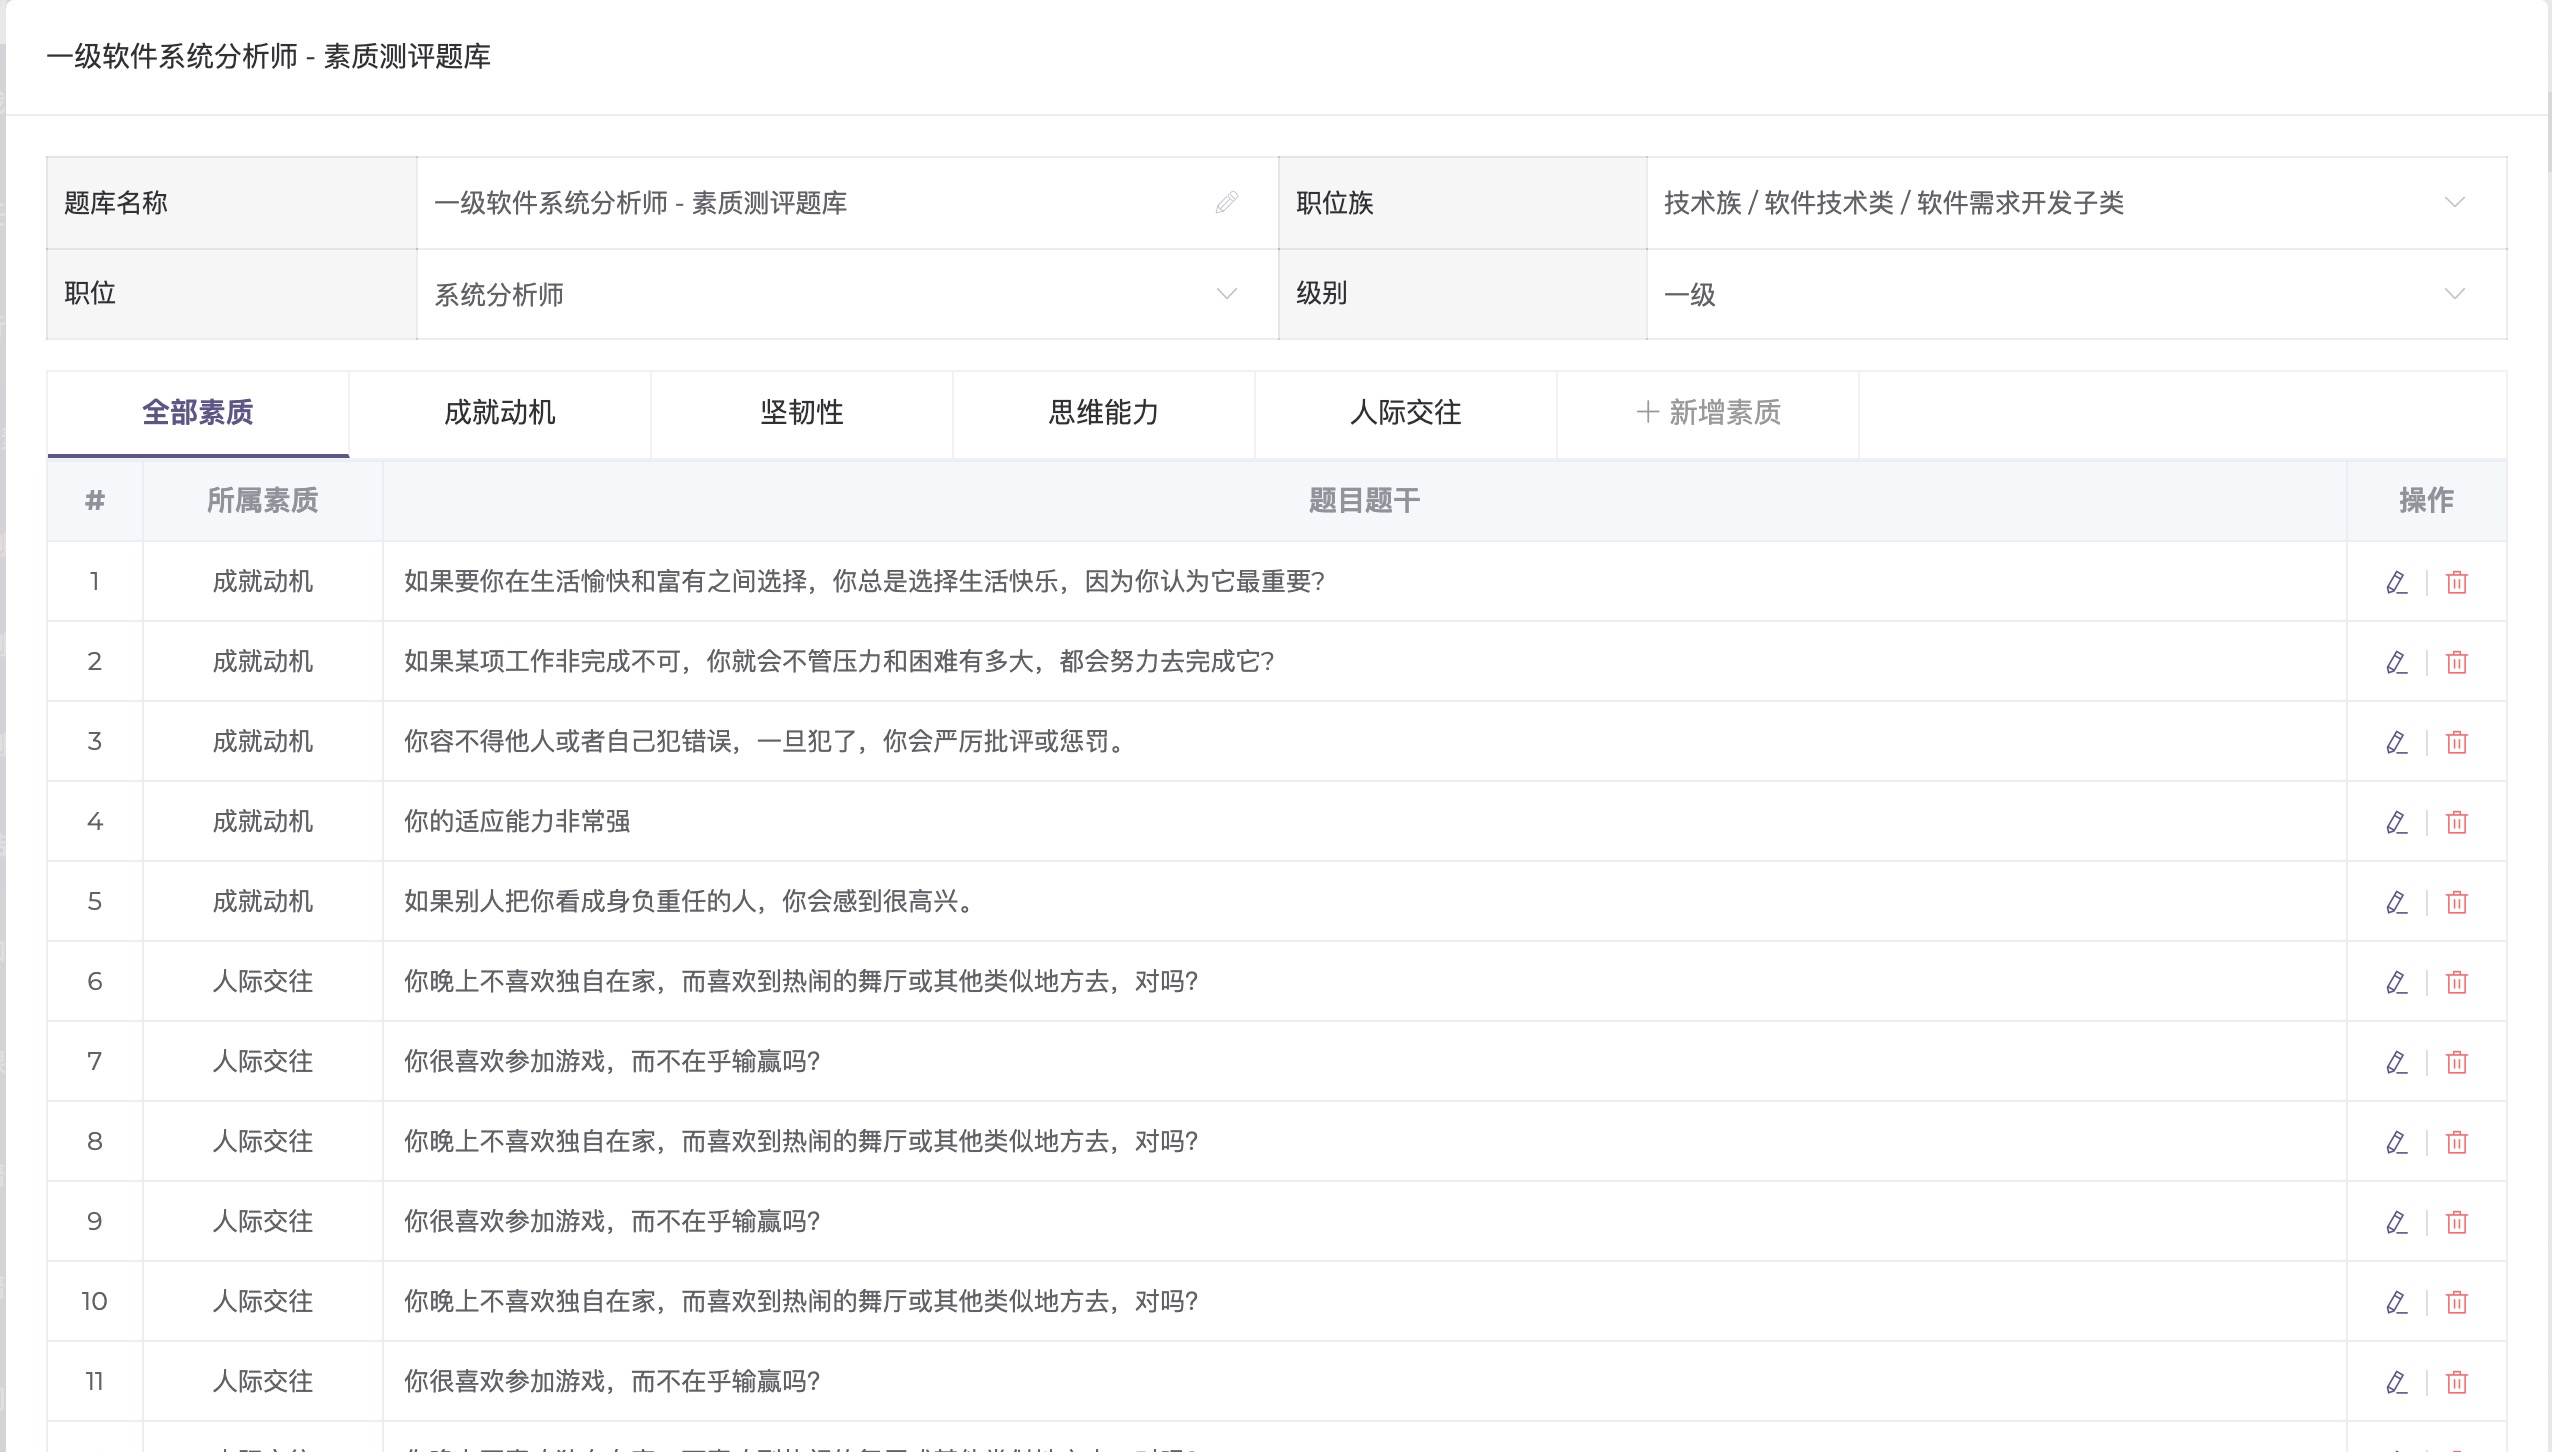Open the 级别 一级 dropdown
This screenshot has width=2552, height=1452.
pos(2454,294)
